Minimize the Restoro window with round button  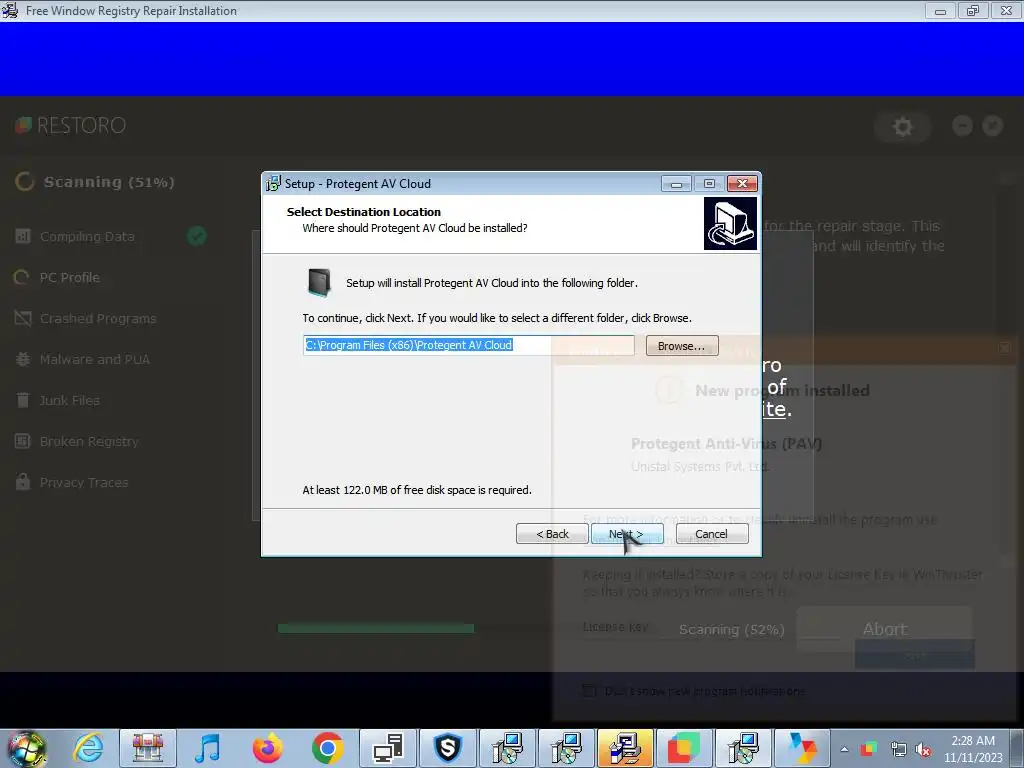(962, 125)
